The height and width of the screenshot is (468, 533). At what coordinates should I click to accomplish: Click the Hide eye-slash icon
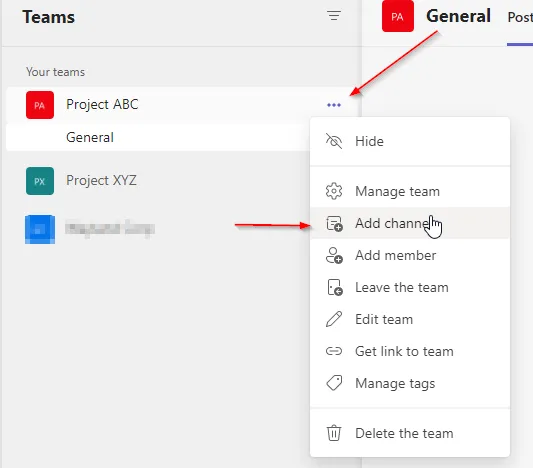(x=334, y=141)
